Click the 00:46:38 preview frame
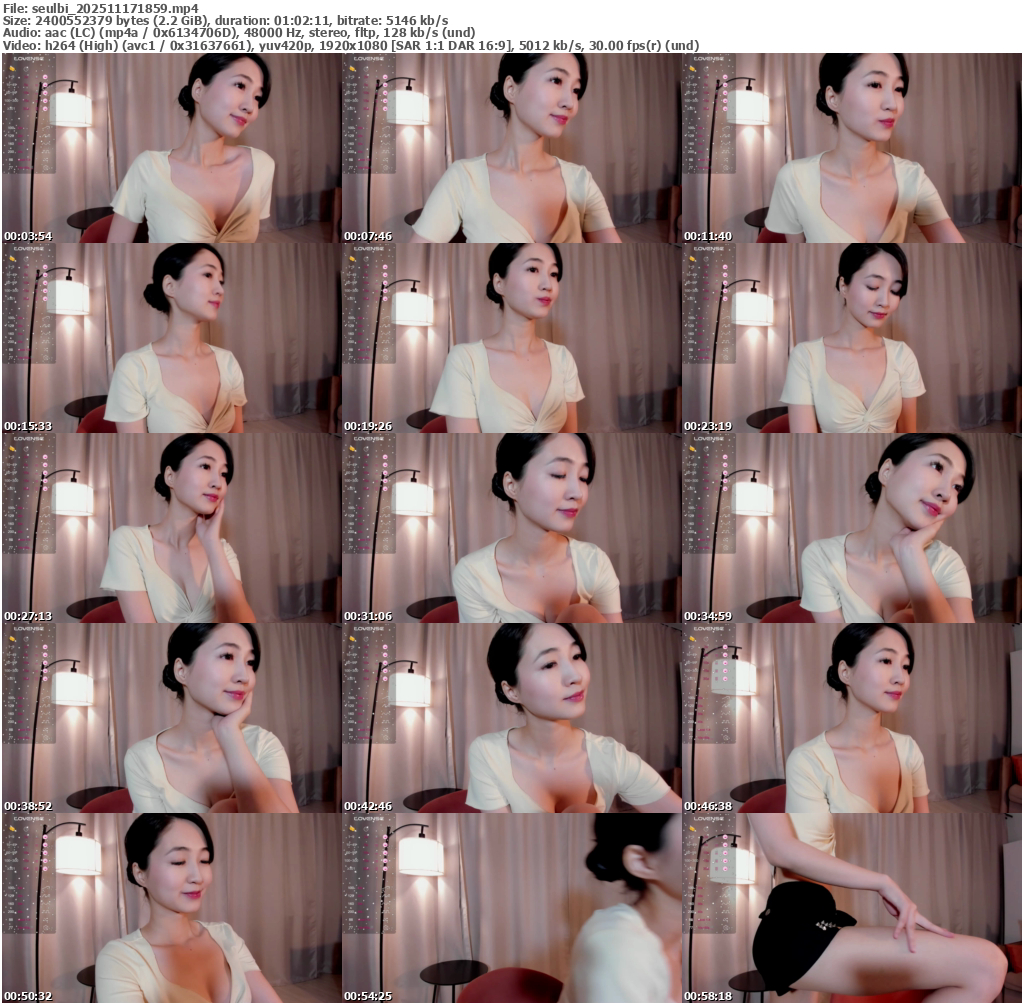Viewport: 1024px width, 1003px height. [x=851, y=718]
